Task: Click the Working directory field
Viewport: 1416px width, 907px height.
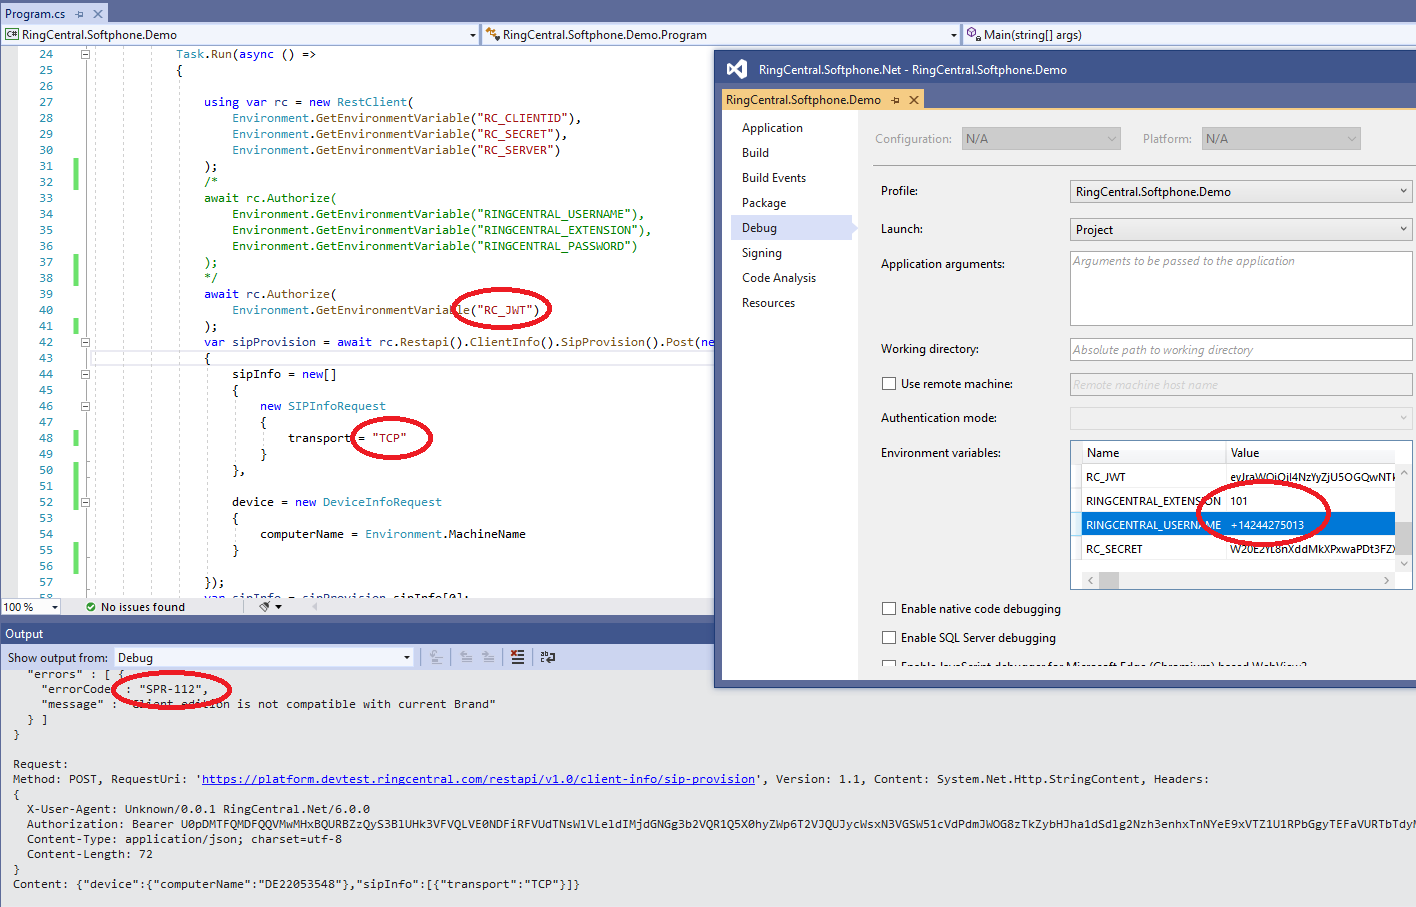Action: coord(1241,350)
